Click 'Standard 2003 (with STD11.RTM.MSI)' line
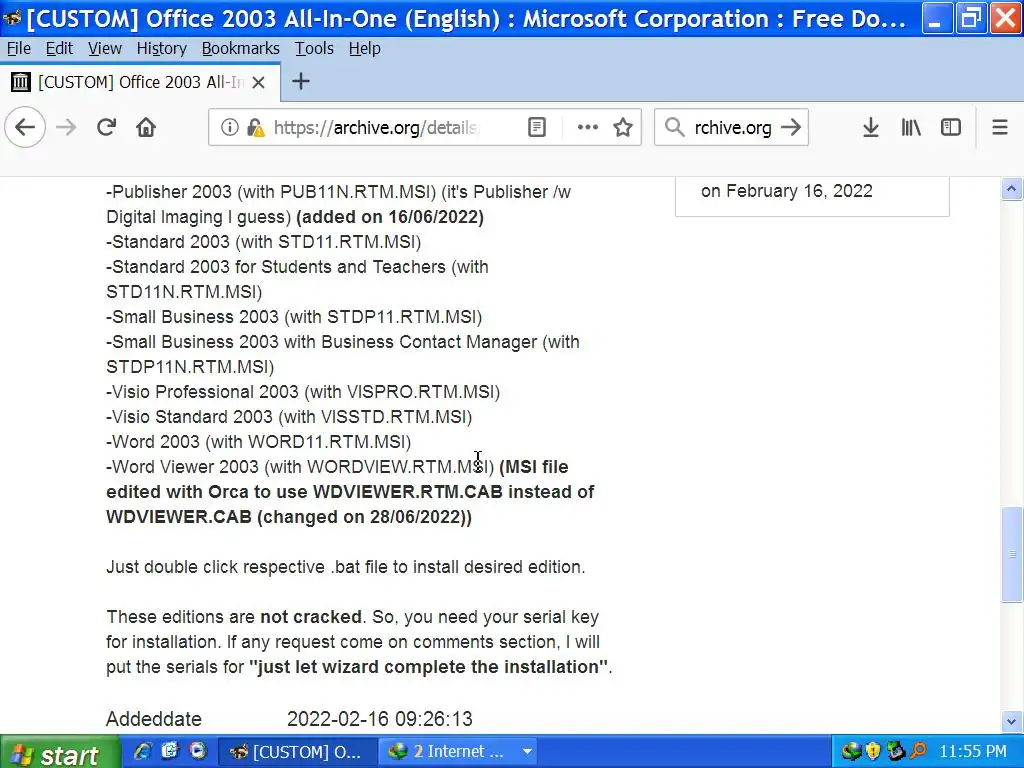The height and width of the screenshot is (768, 1024). point(263,242)
